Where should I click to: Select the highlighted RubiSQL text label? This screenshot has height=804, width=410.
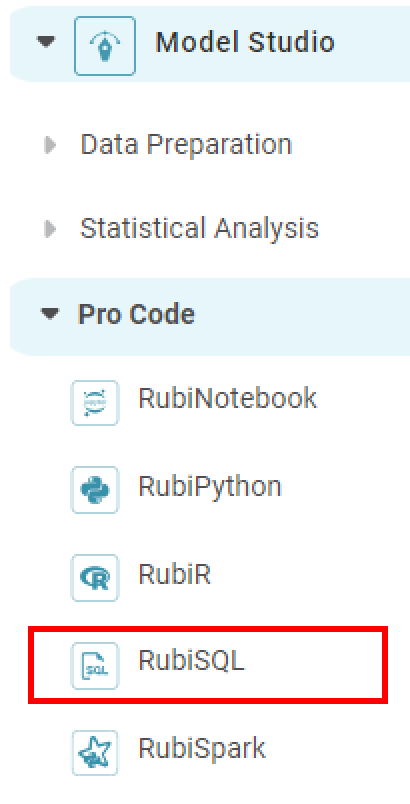(x=192, y=661)
